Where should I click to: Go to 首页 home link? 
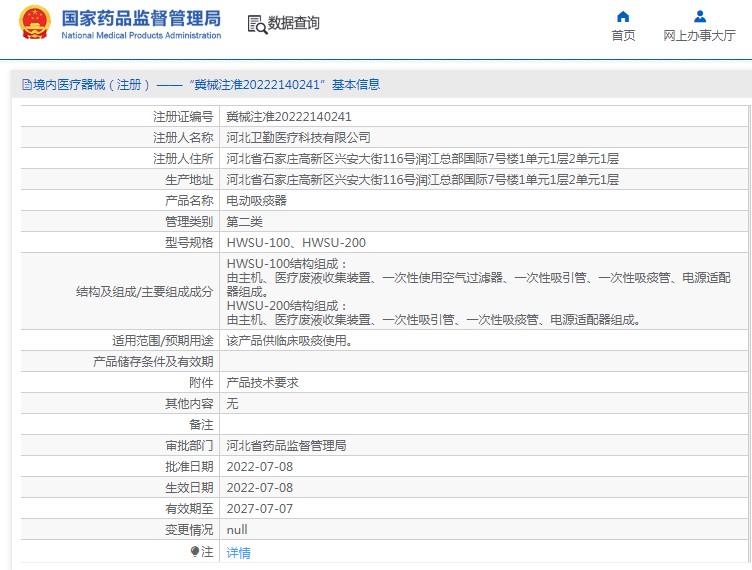[x=623, y=35]
